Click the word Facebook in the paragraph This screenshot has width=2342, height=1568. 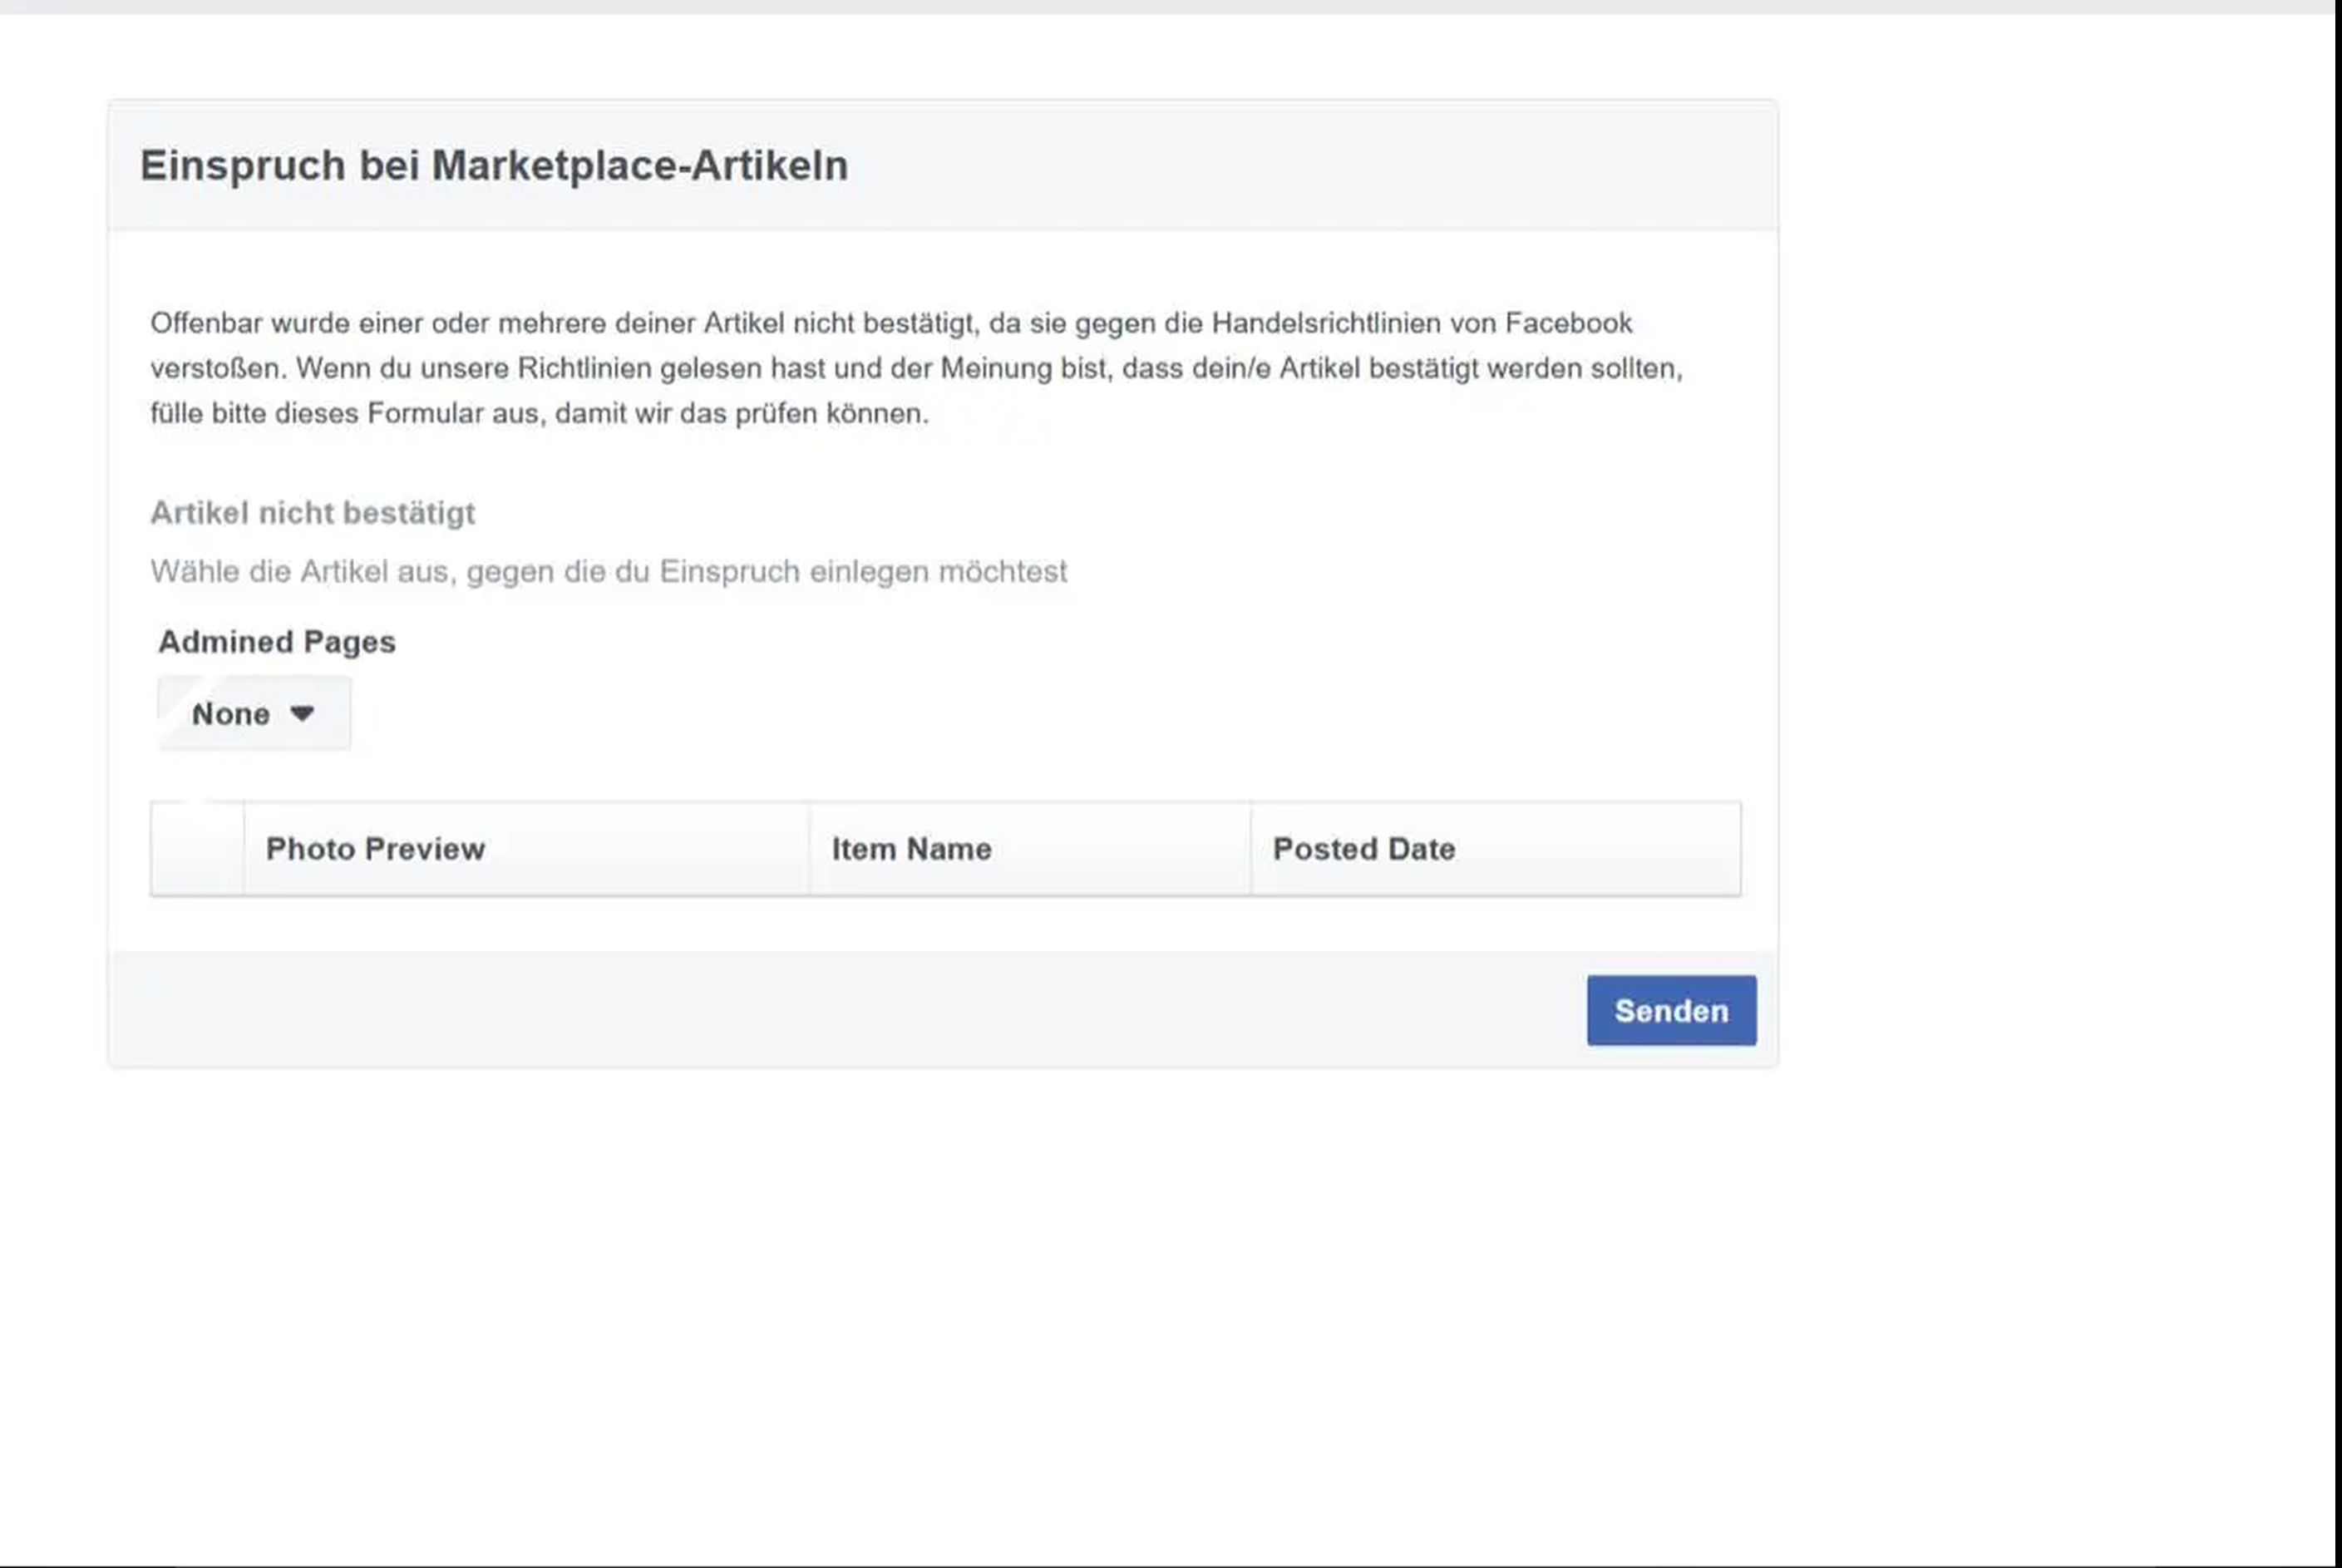1568,323
